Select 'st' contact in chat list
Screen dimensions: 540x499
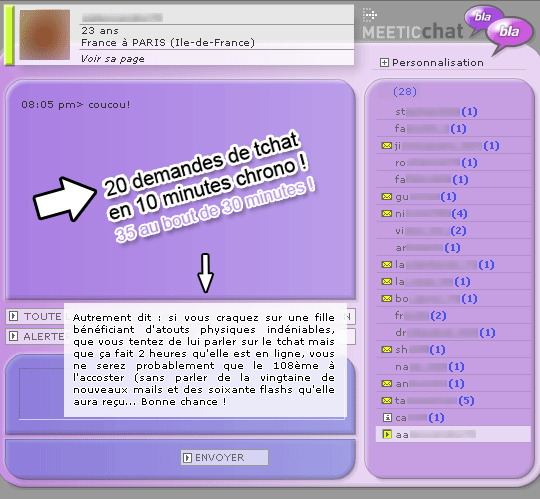pos(436,112)
